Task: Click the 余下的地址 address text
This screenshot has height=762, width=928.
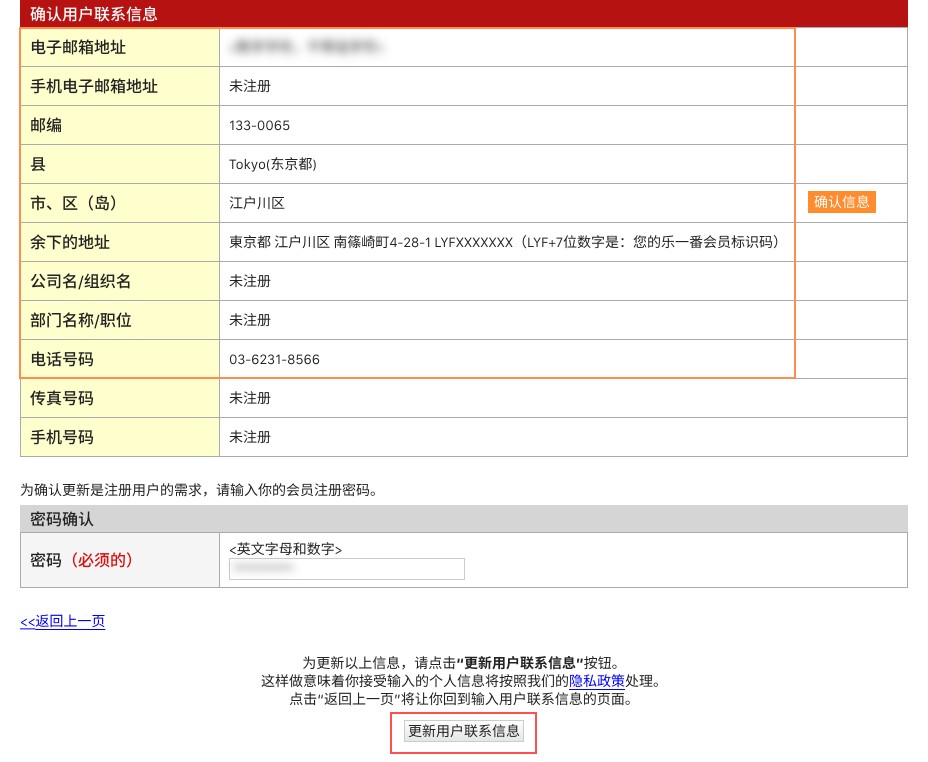Action: 504,242
